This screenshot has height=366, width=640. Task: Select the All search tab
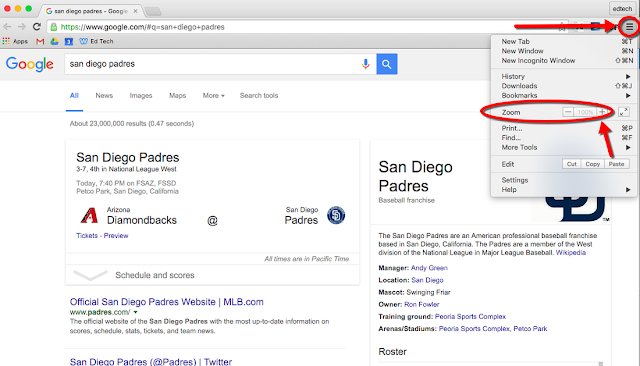coord(74,95)
